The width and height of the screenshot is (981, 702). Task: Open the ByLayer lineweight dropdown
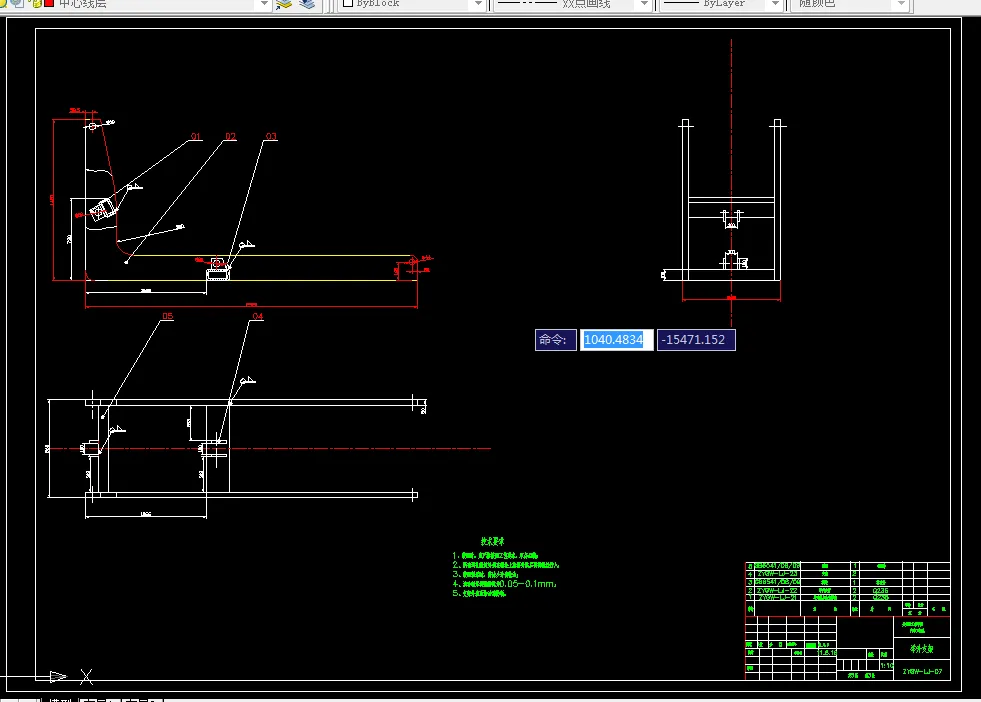click(722, 4)
